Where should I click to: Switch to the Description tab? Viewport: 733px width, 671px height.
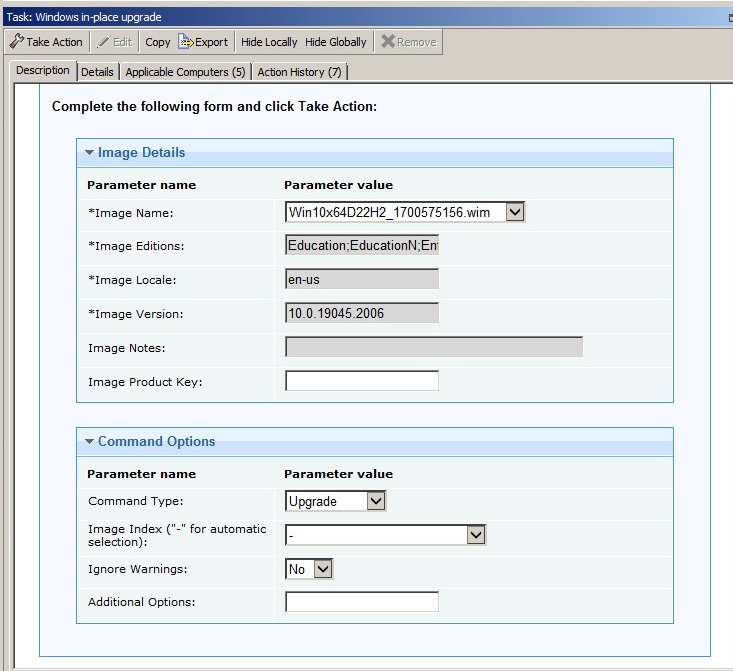click(43, 71)
